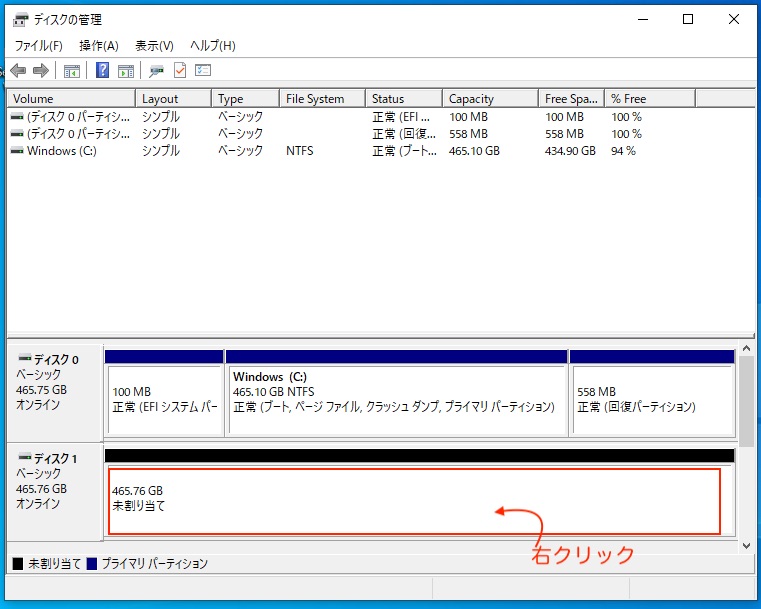This screenshot has width=761, height=609.
Task: Click the 465.10 GB capacity cell
Action: click(x=474, y=151)
